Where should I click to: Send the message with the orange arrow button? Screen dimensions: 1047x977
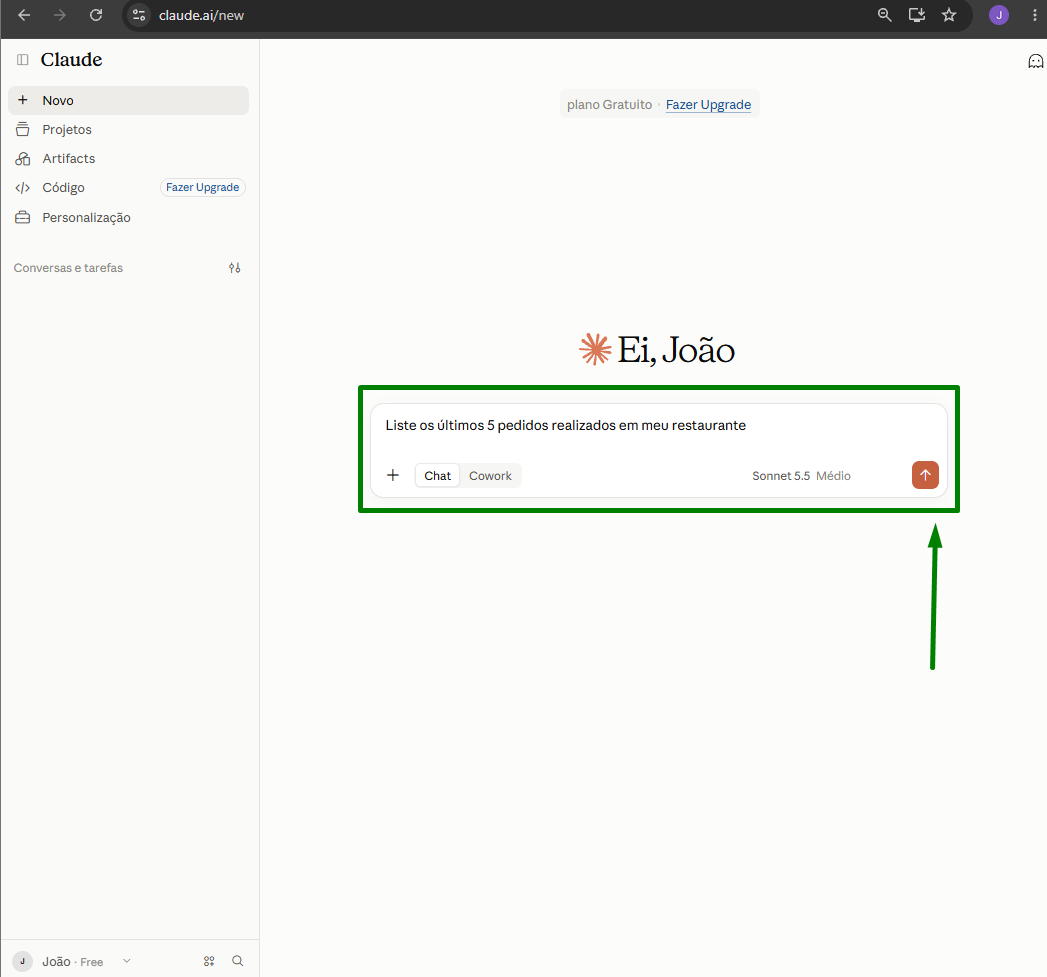(925, 475)
